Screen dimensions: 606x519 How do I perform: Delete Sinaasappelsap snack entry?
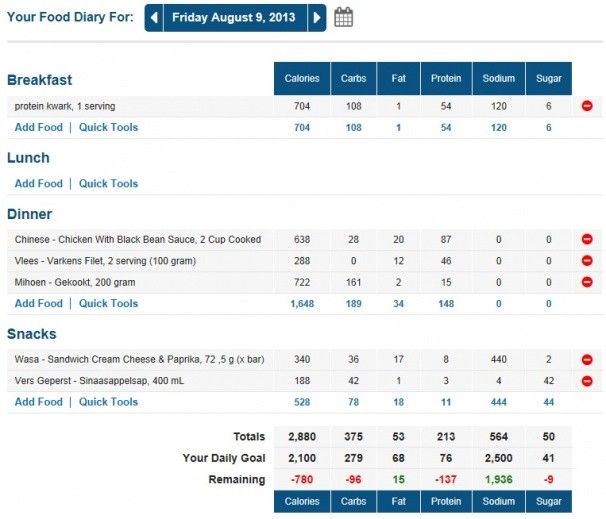pos(587,381)
